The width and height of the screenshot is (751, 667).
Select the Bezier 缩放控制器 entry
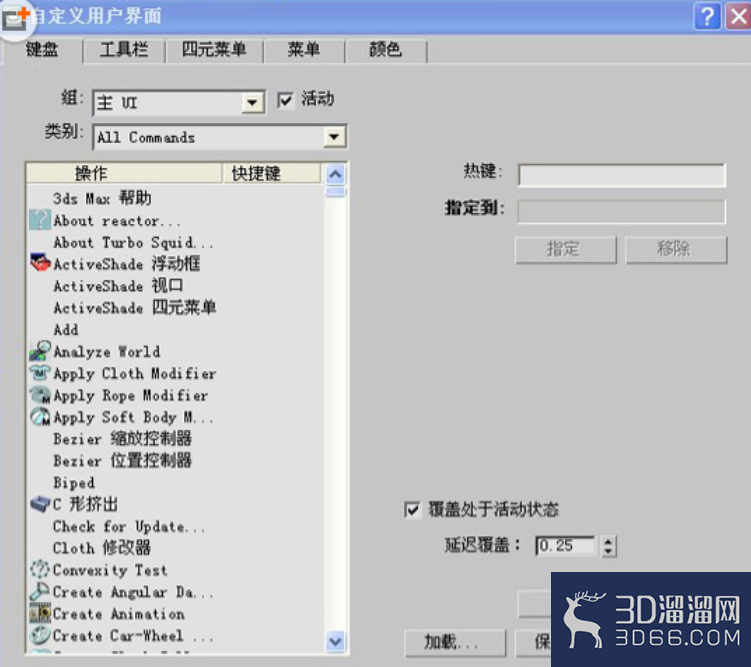[122, 439]
